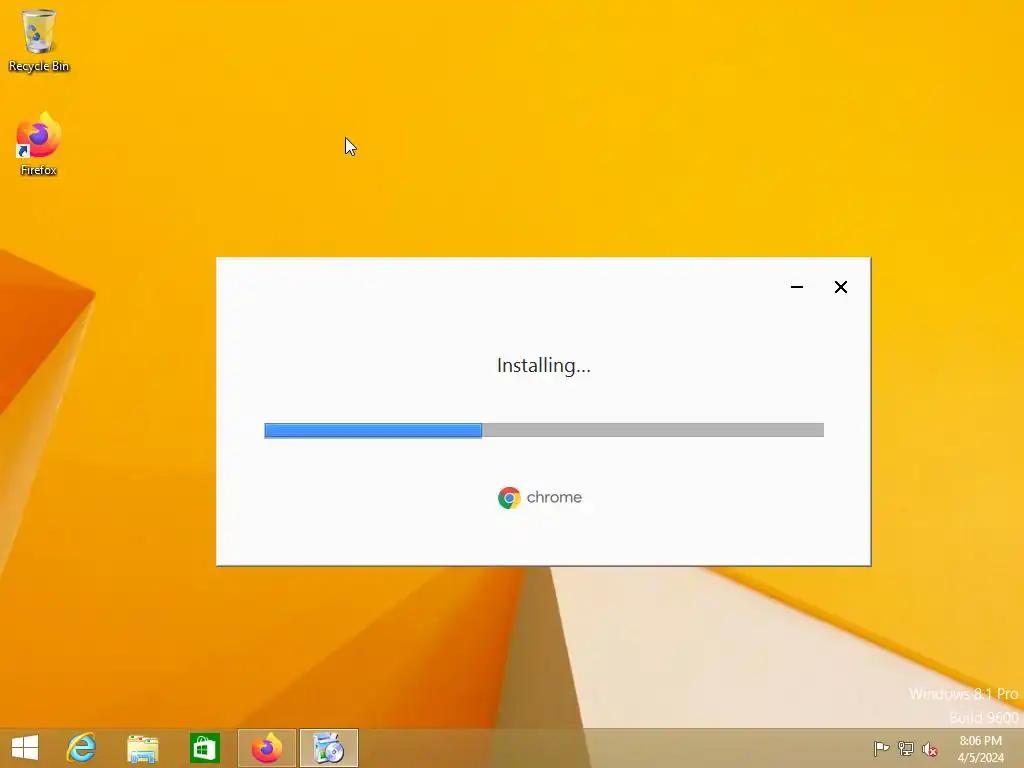Open the Recycle Bin desktop icon
Image resolution: width=1024 pixels, height=768 pixels.
point(39,40)
